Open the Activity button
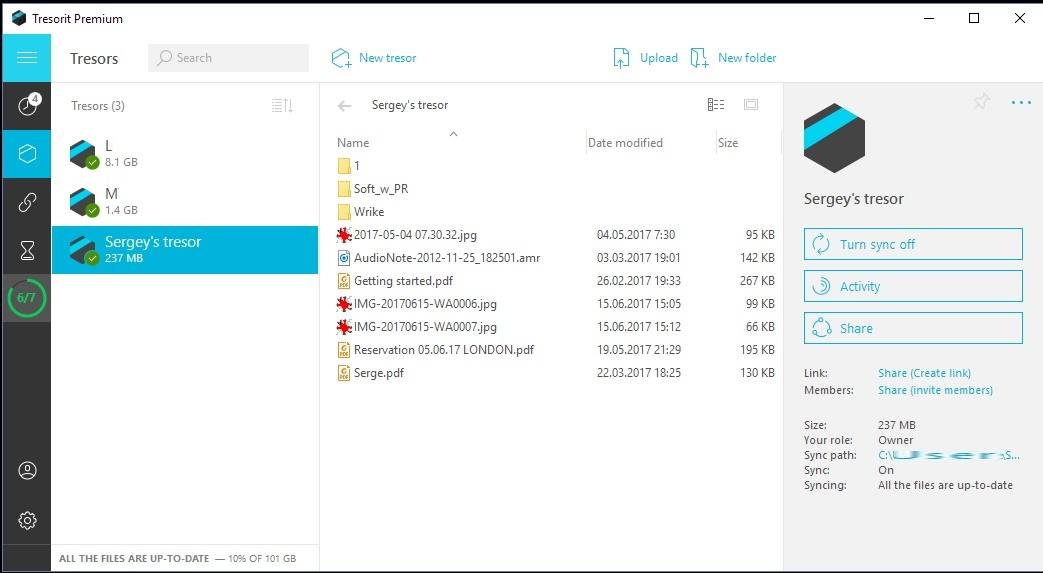The image size is (1043, 573). 913,286
